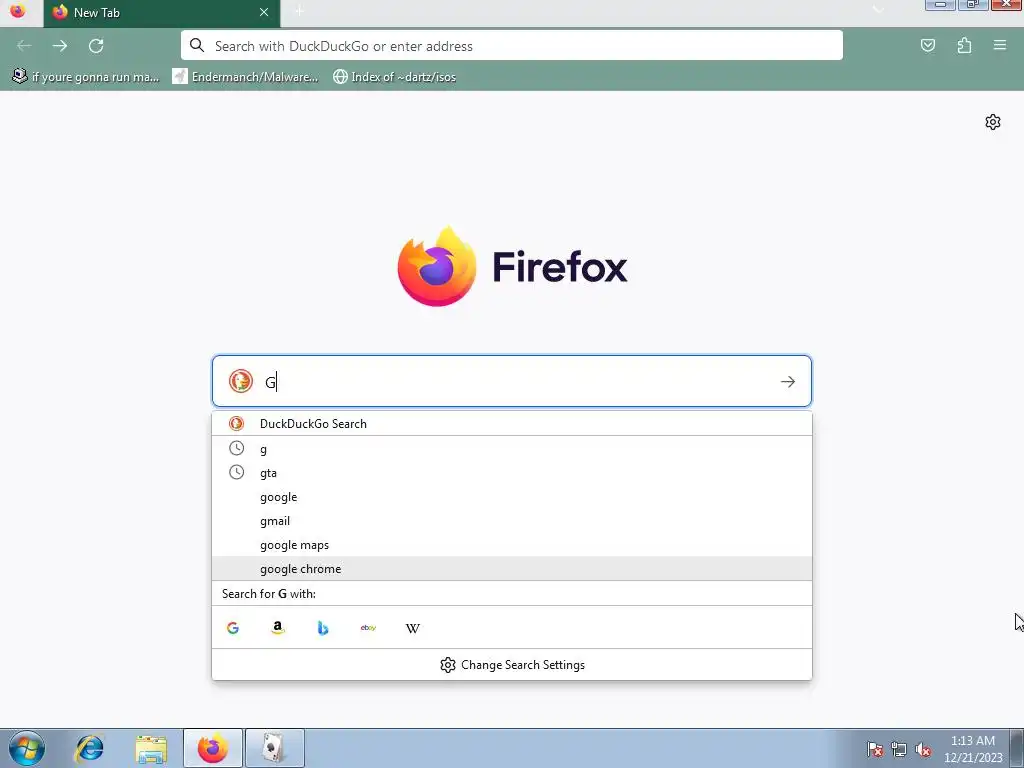
Task: Open the Windows Start button
Action: (x=27, y=748)
